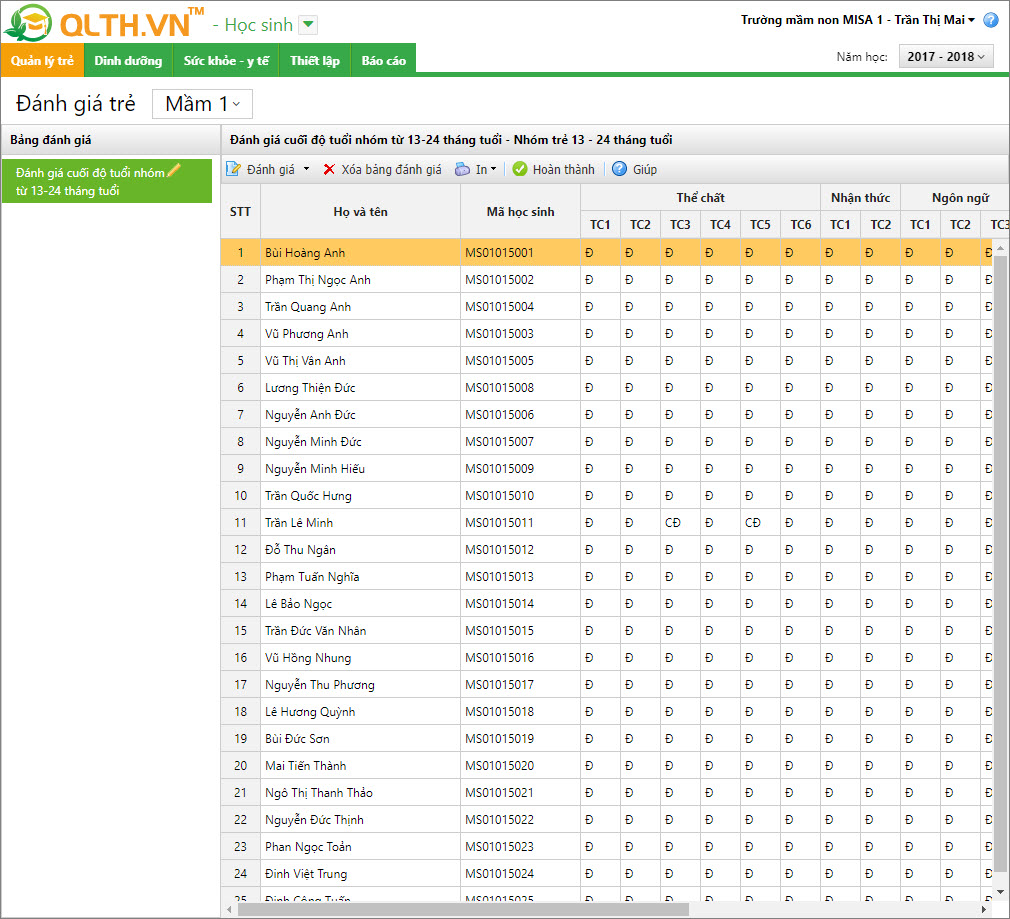The height and width of the screenshot is (919, 1010).
Task: Click the green Hoàn thành checkmark icon
Action: pos(520,169)
